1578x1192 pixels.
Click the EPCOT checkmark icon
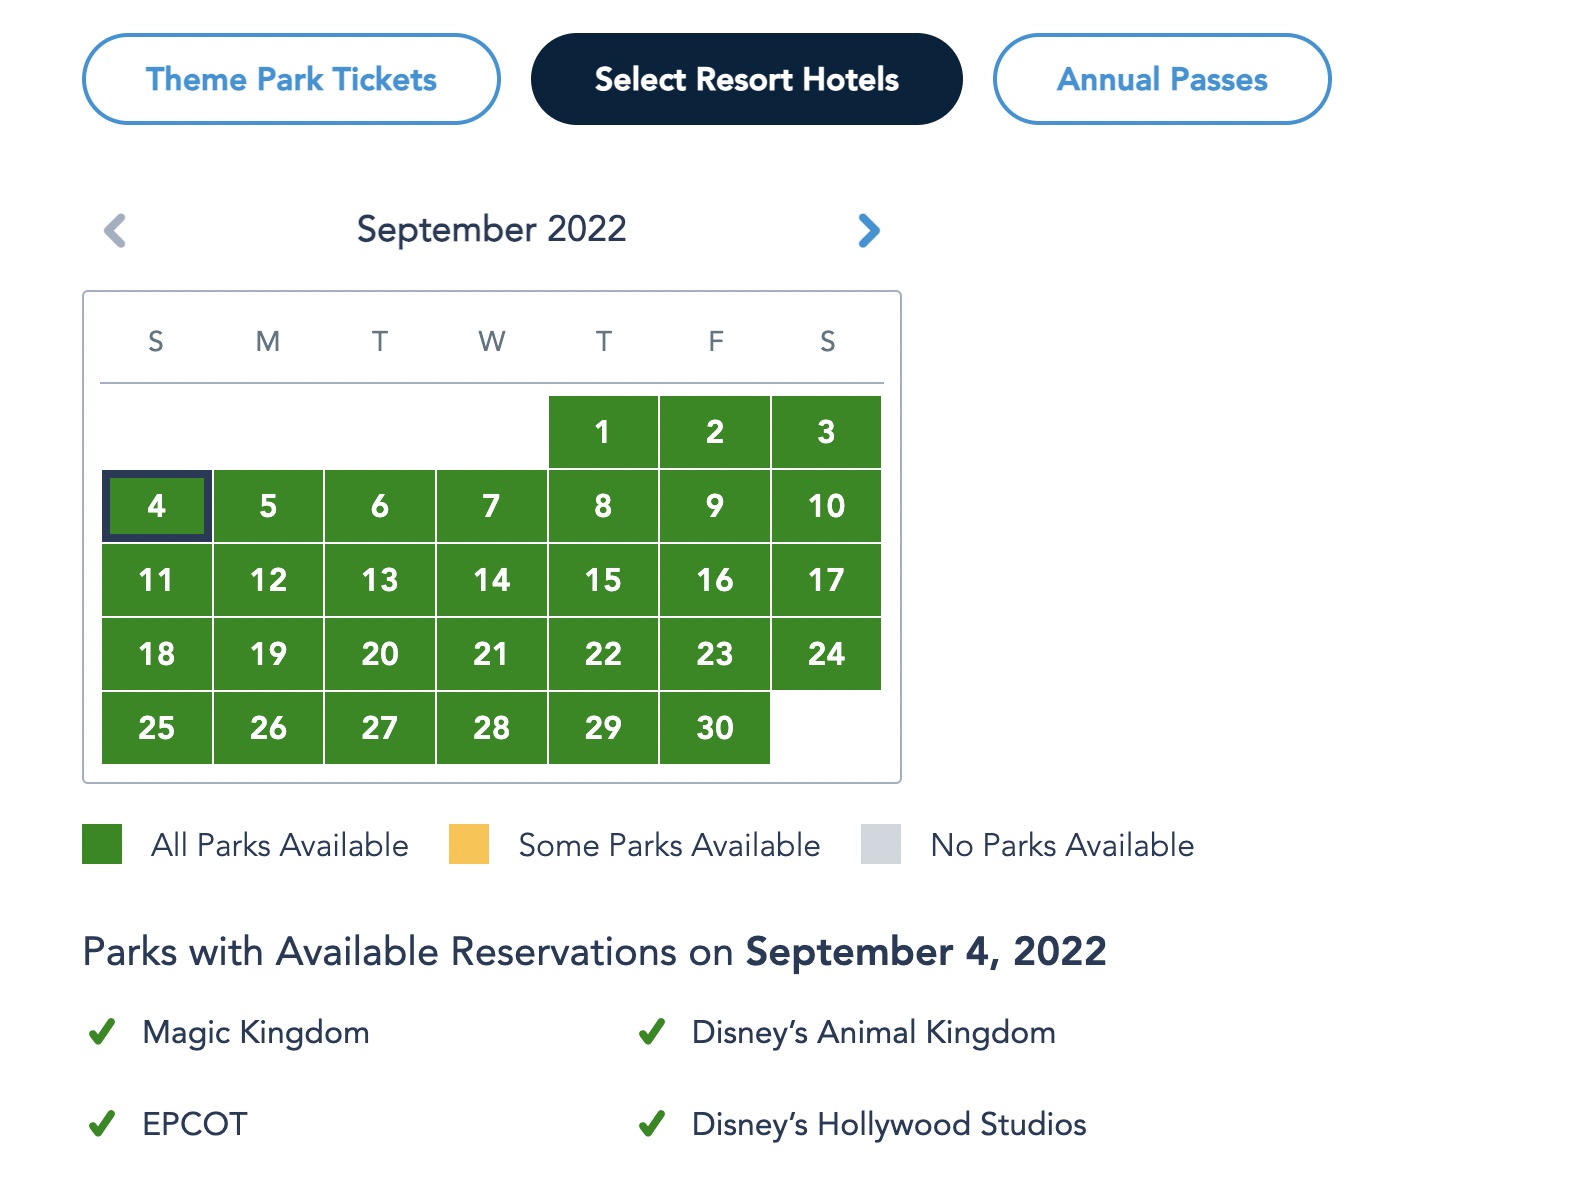102,1124
